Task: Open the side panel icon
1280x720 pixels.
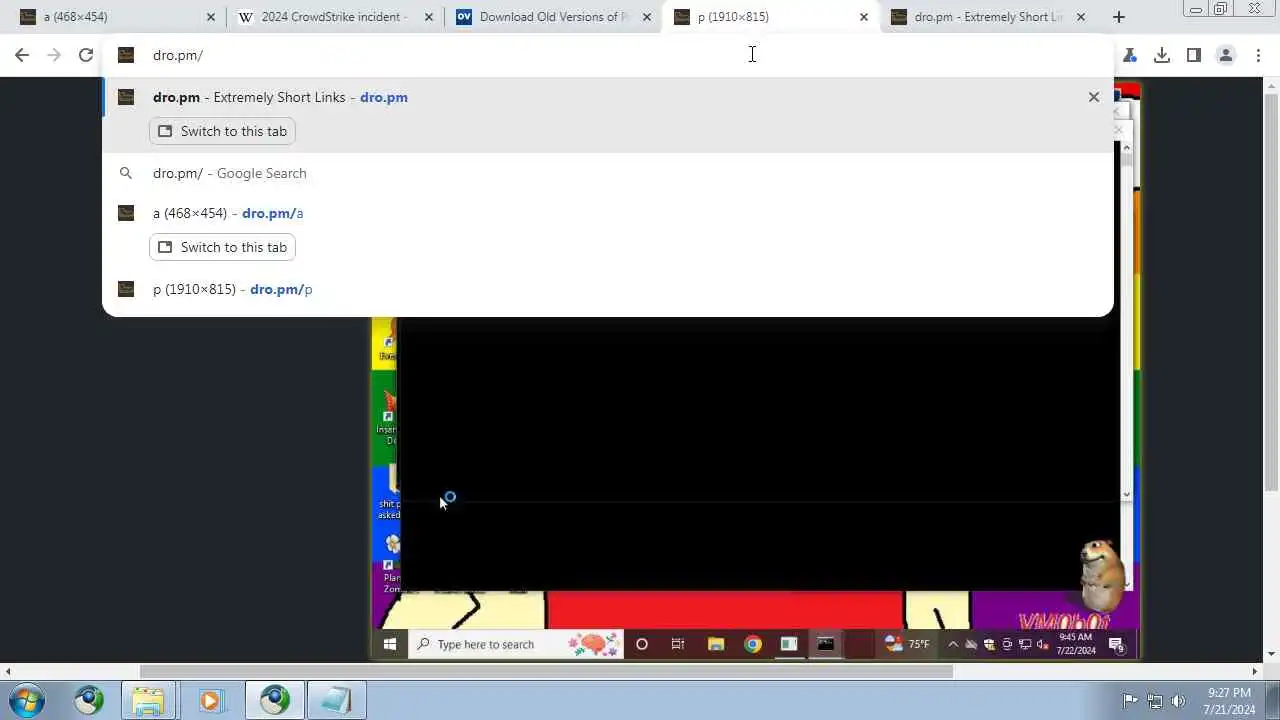Action: pos(1194,56)
